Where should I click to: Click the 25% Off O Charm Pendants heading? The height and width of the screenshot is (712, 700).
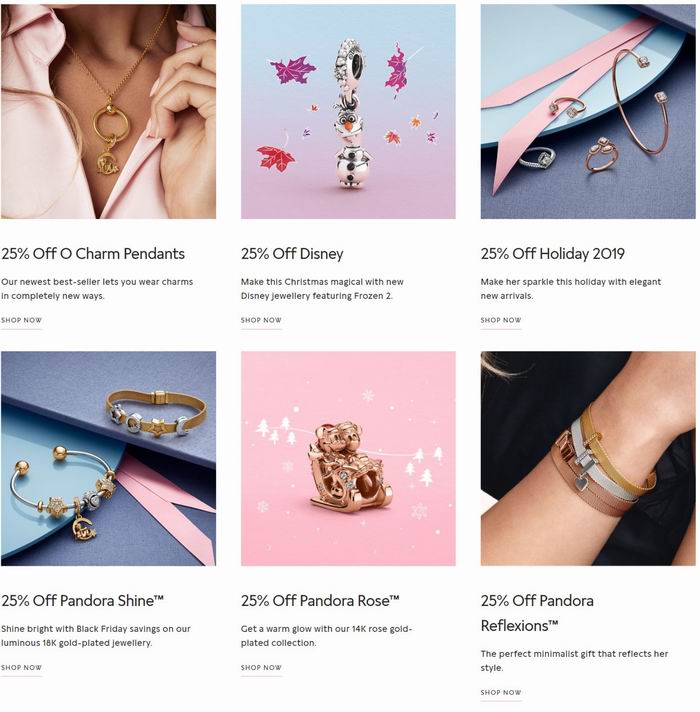coord(93,253)
